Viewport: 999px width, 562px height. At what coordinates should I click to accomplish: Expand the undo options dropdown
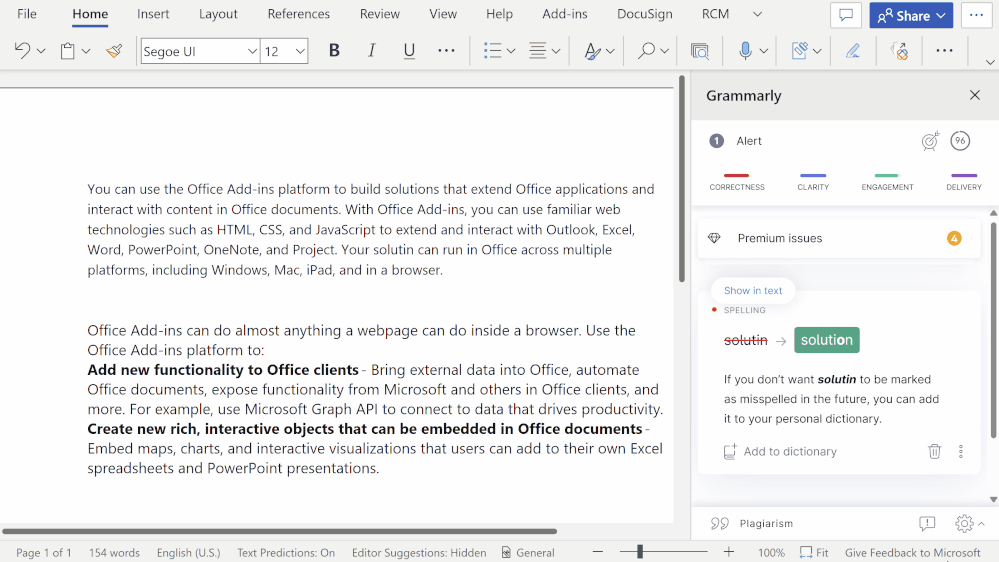click(x=41, y=51)
